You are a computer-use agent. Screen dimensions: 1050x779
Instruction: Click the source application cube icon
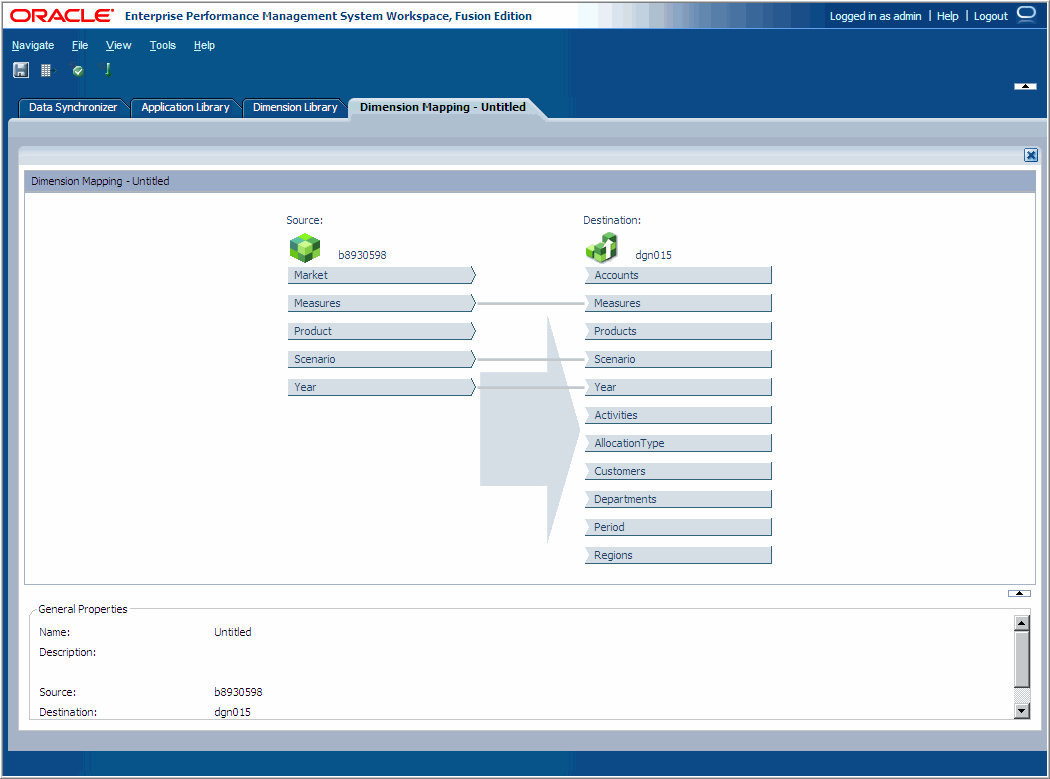click(305, 248)
